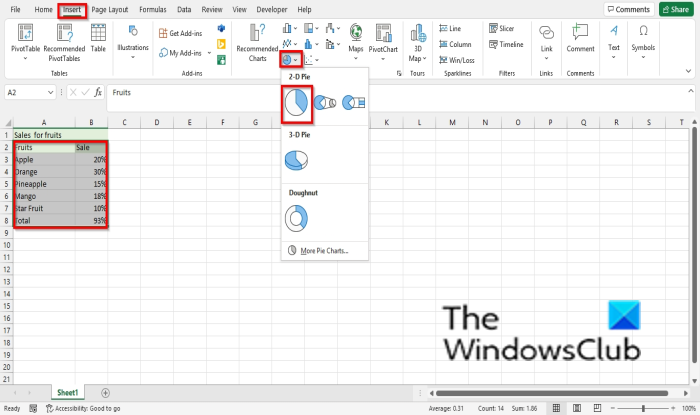Select the Sheet1 tab
700x415 pixels.
[67, 393]
